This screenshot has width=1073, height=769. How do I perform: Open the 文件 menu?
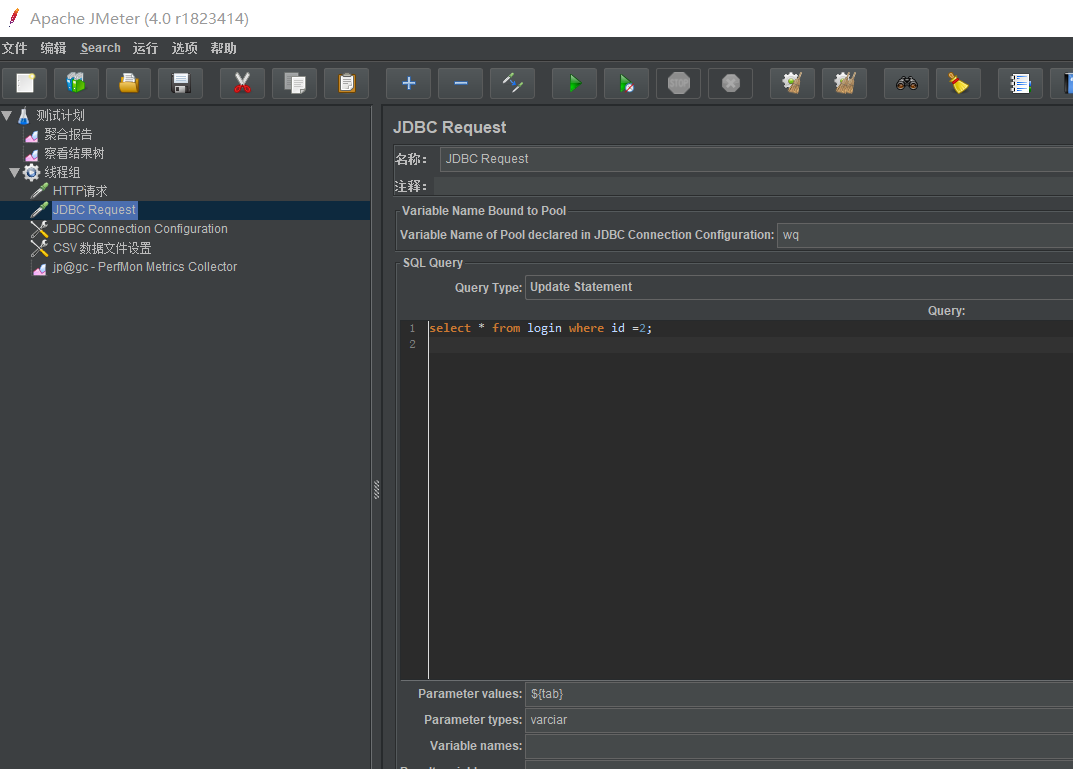click(14, 48)
